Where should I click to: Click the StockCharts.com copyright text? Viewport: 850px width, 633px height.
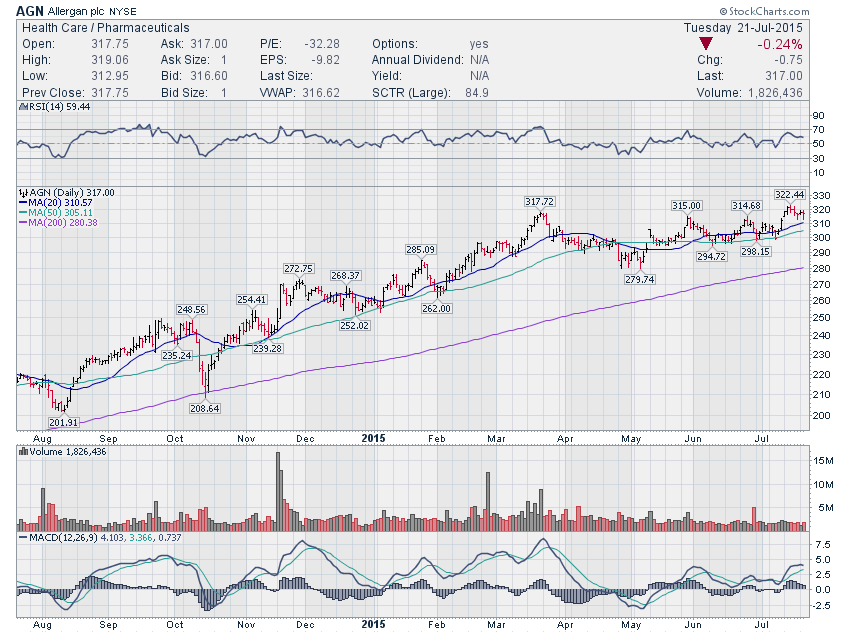[x=764, y=11]
